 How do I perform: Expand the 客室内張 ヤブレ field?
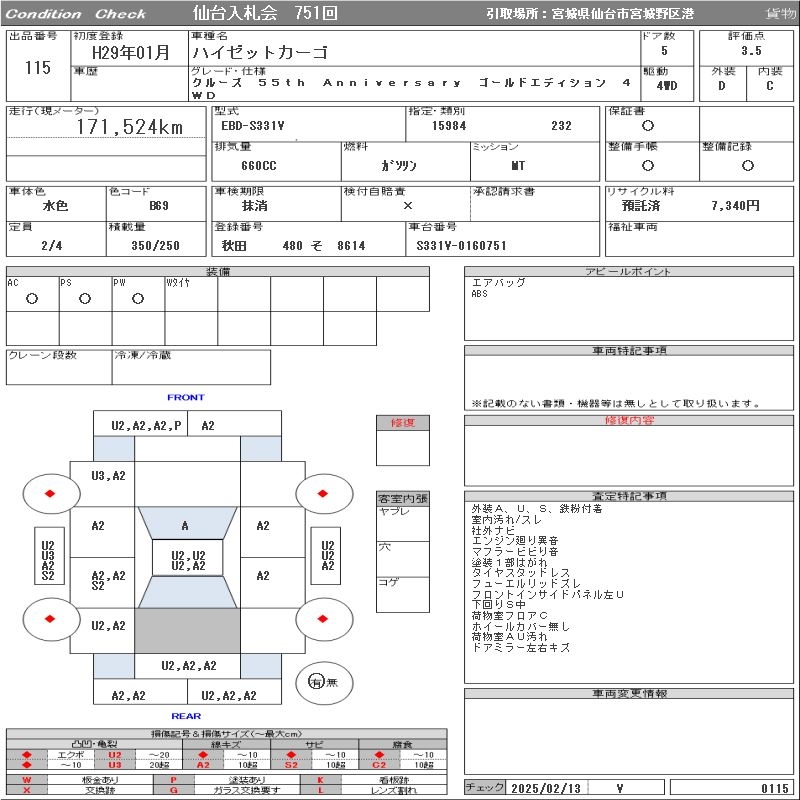(x=403, y=523)
